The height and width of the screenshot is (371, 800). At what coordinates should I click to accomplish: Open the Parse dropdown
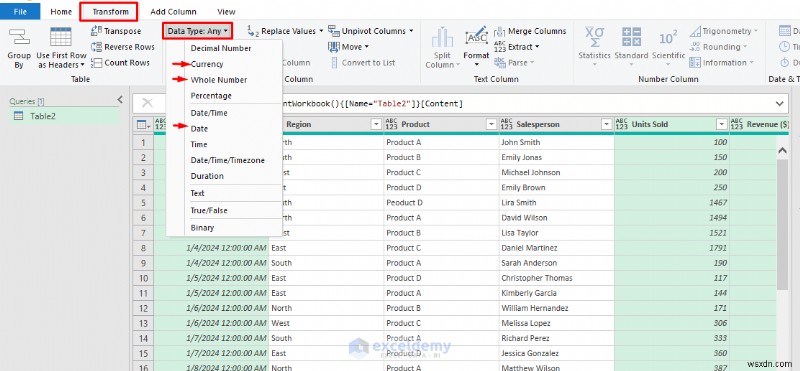tap(514, 63)
